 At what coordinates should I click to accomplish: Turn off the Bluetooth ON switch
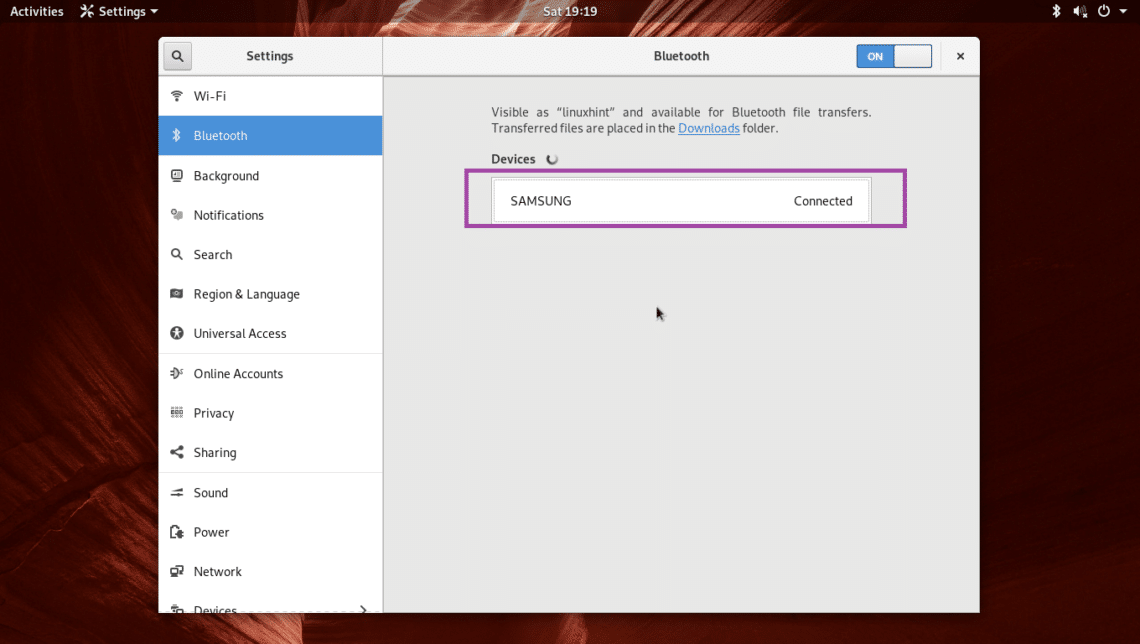893,56
